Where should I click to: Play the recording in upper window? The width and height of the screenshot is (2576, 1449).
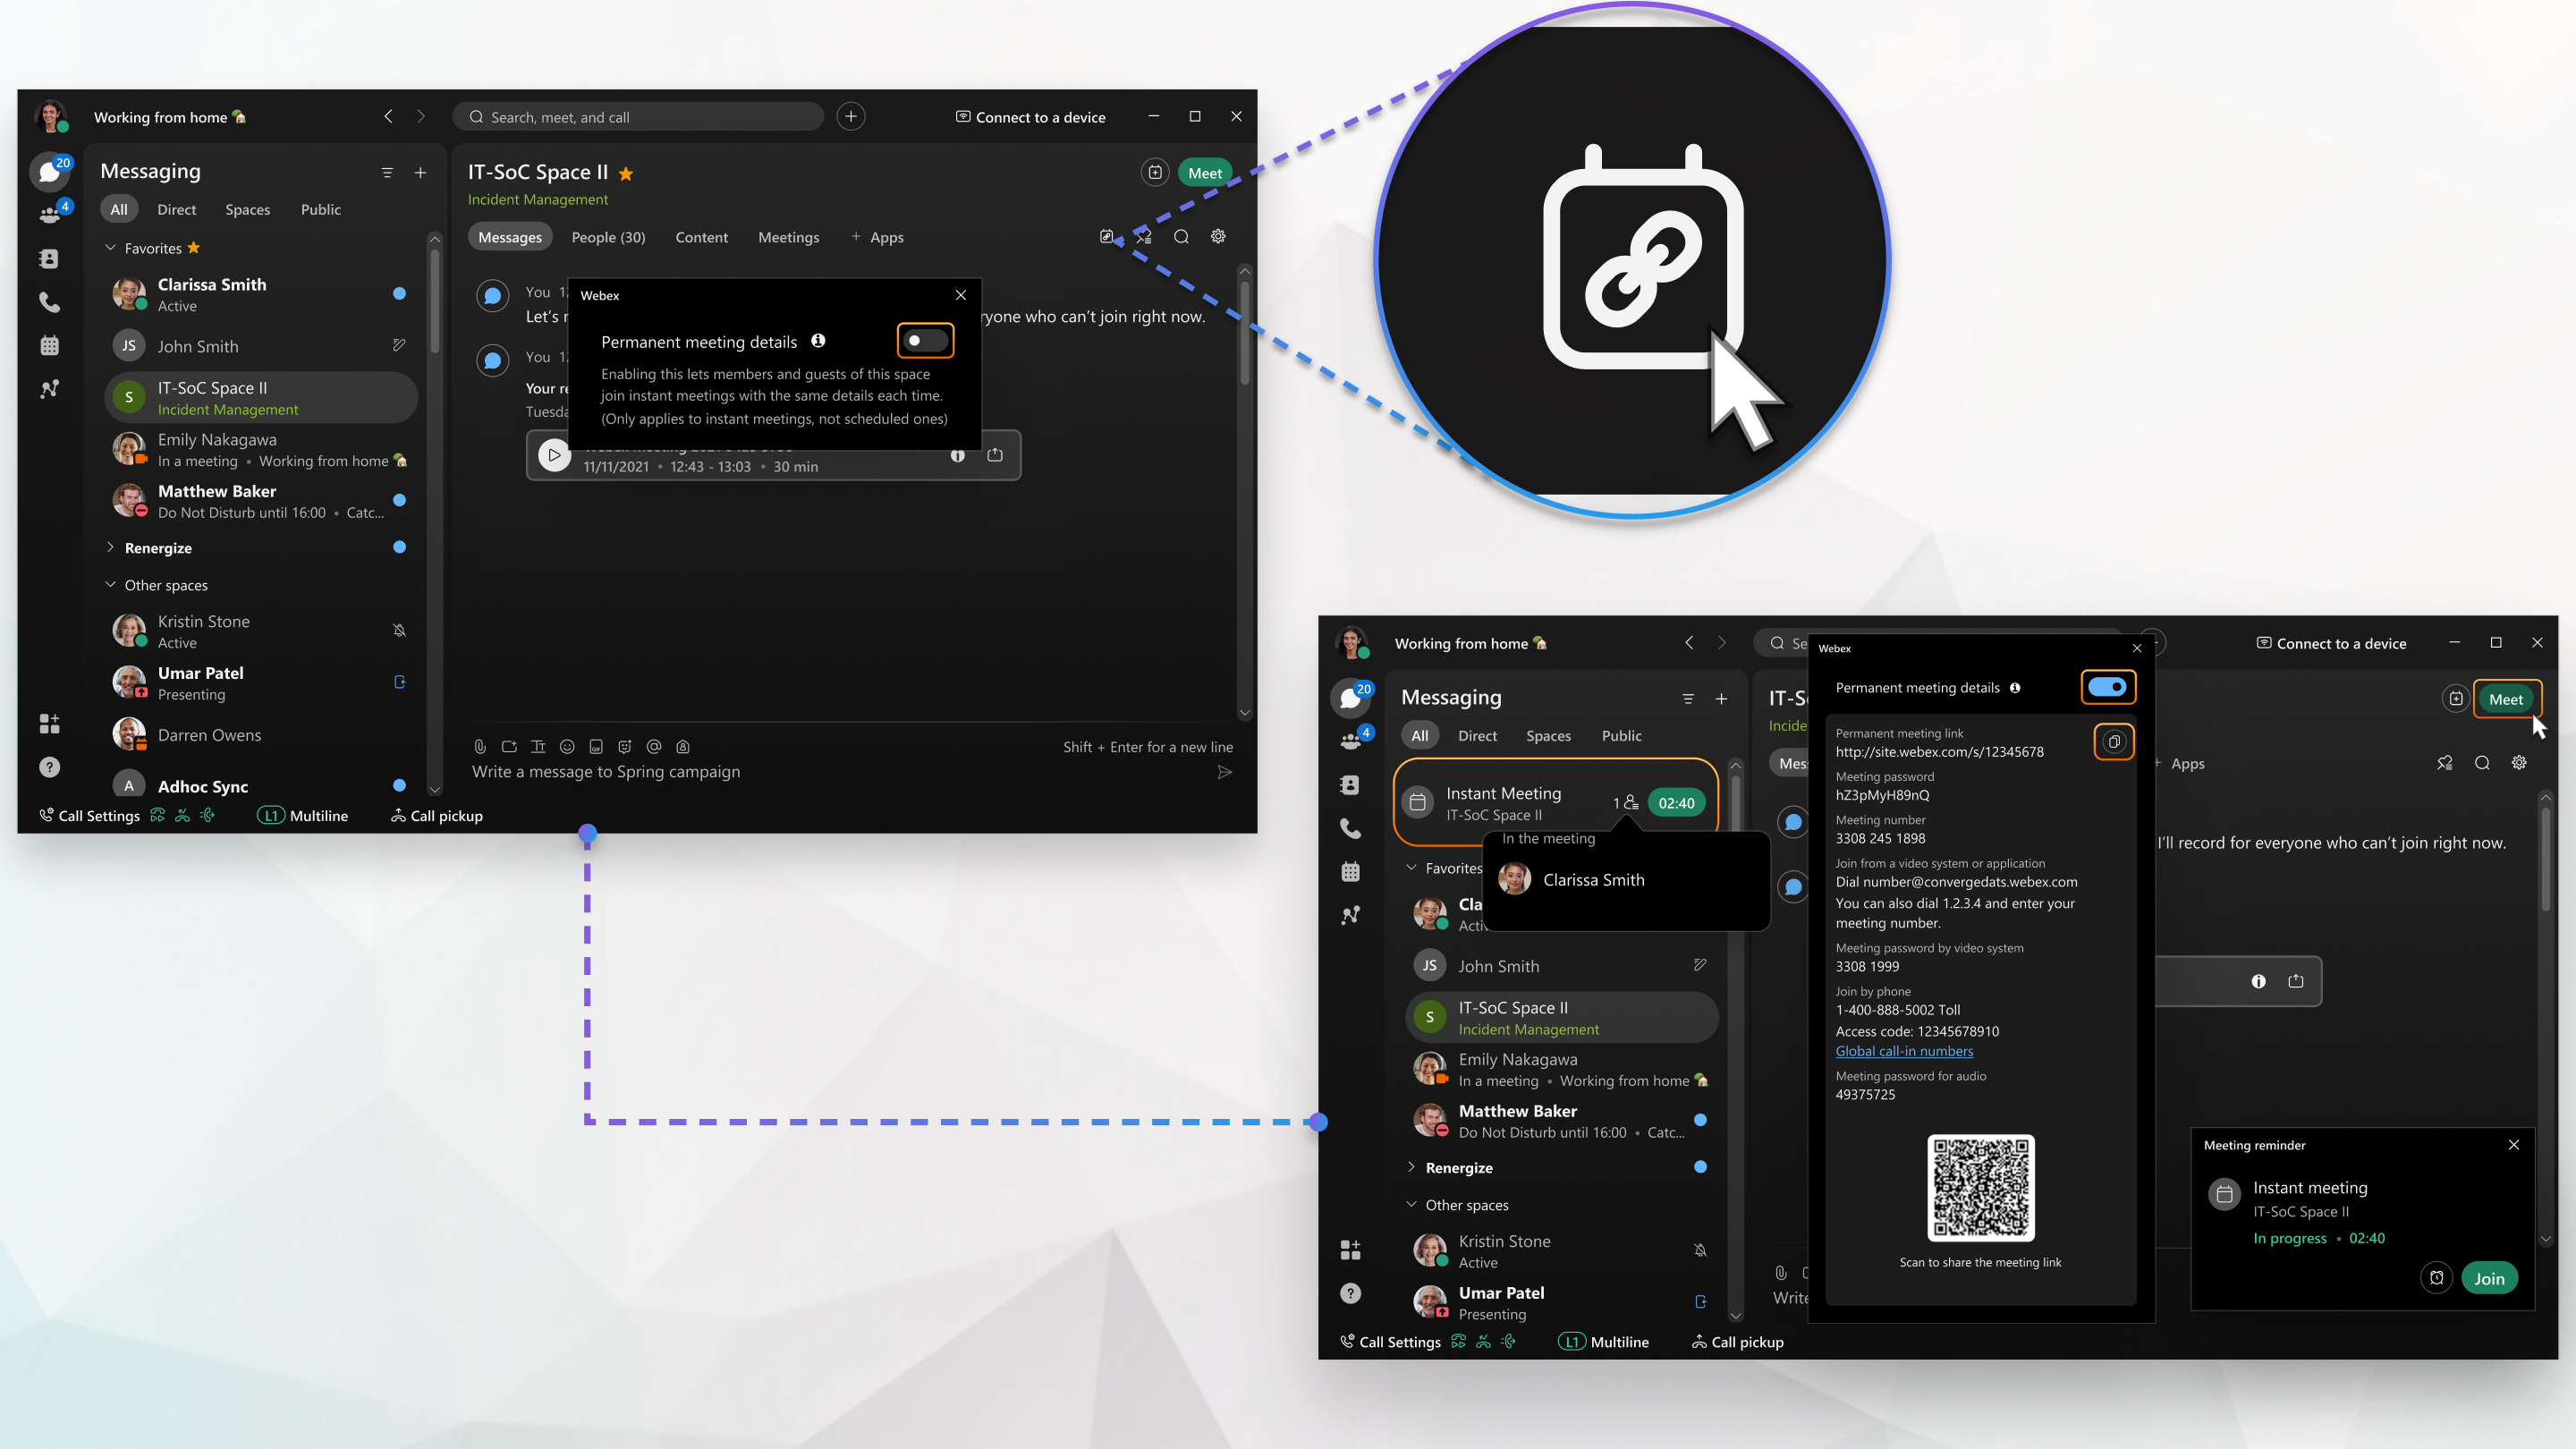[x=554, y=455]
